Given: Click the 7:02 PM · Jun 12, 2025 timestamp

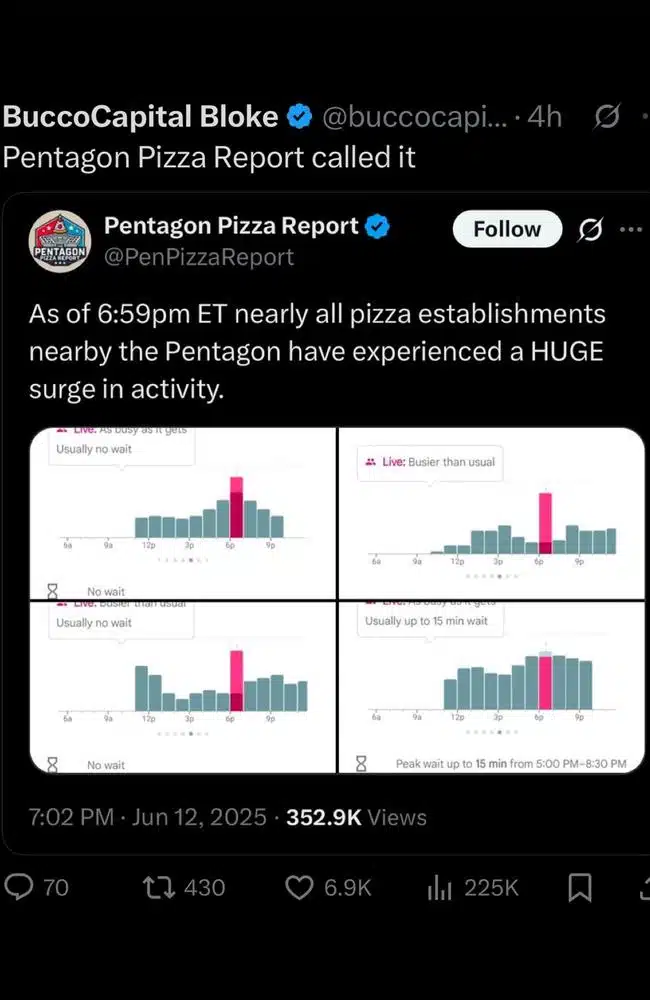Looking at the screenshot, I should pyautogui.click(x=148, y=817).
